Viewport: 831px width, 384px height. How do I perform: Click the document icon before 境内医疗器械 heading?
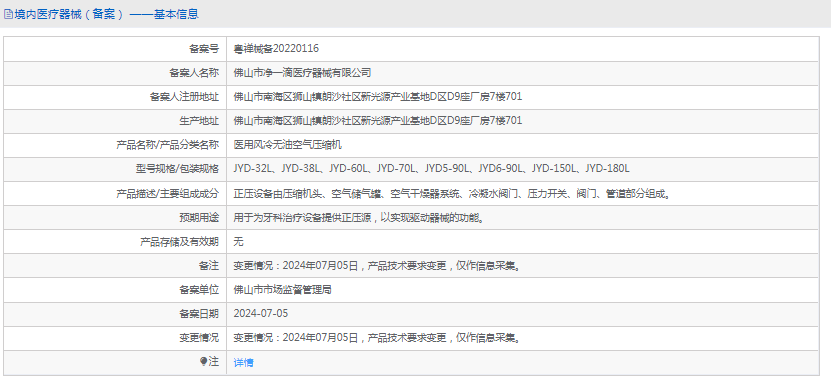(8, 14)
